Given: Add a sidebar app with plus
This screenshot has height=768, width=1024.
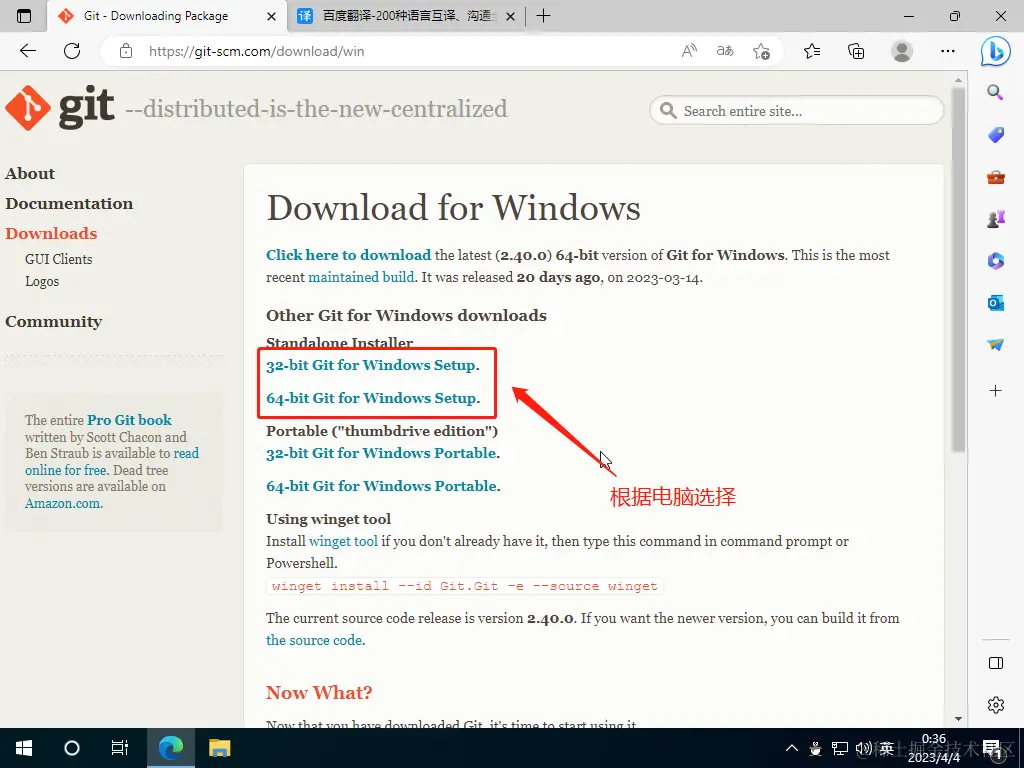Looking at the screenshot, I should (995, 391).
